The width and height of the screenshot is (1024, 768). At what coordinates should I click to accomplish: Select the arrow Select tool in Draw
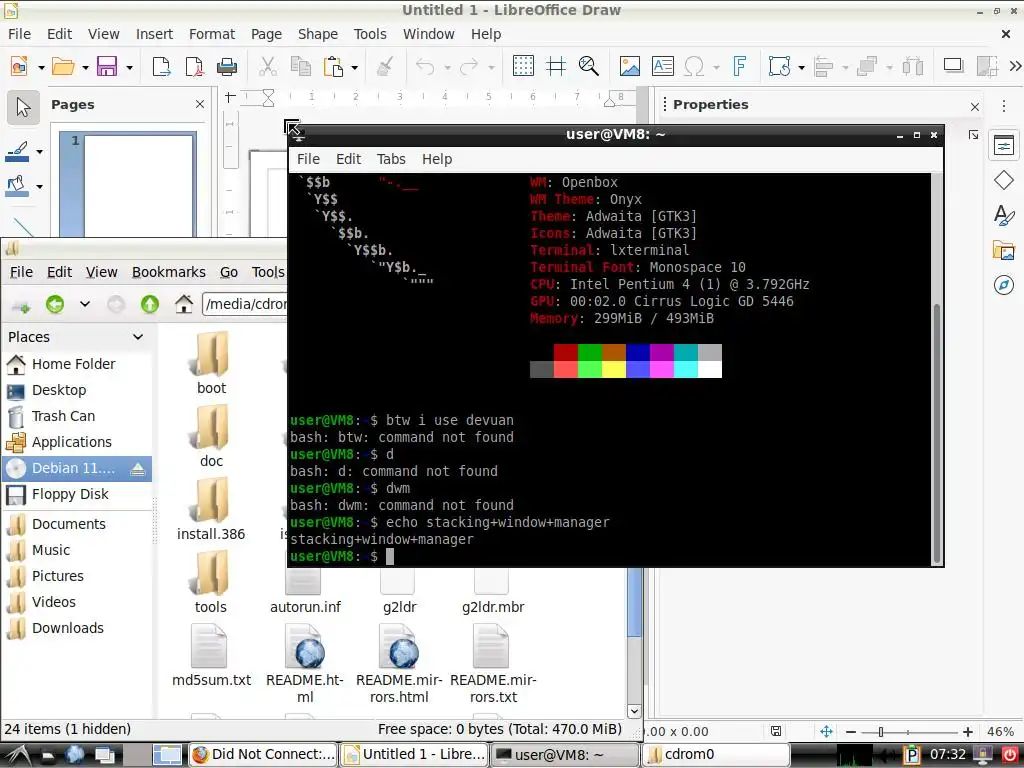(24, 107)
